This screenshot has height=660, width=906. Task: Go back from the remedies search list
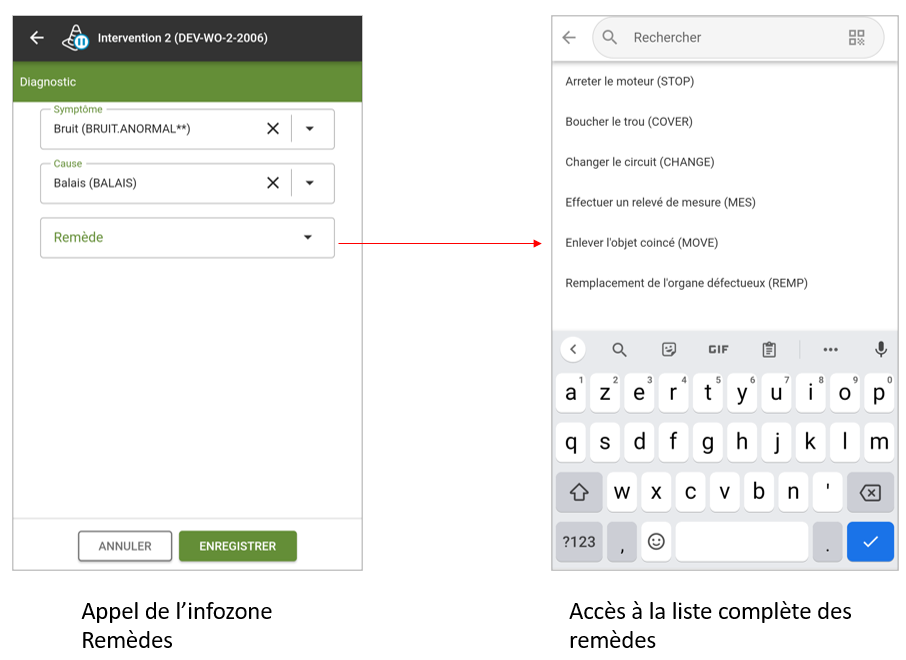point(569,38)
